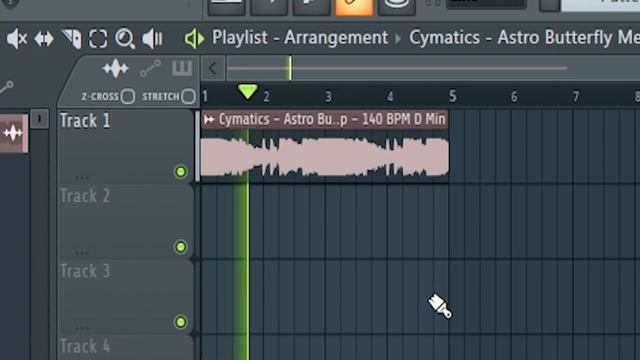Jump to bar 2 on timeline
Screen dimensions: 640x360
point(266,97)
